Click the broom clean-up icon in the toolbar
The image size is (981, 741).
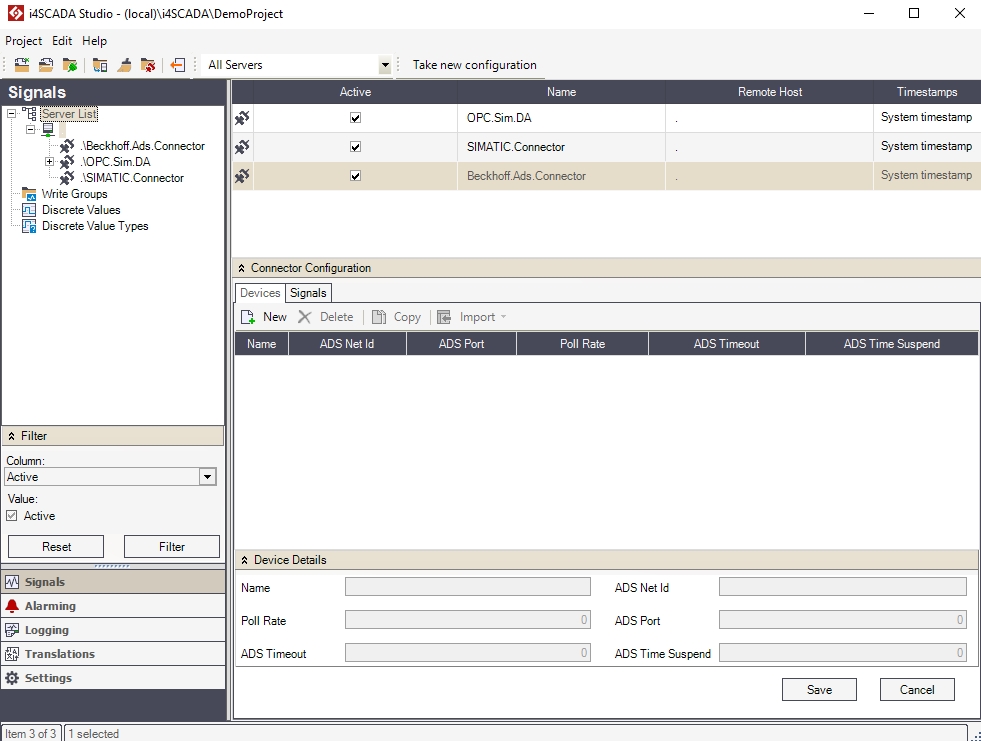tap(124, 65)
